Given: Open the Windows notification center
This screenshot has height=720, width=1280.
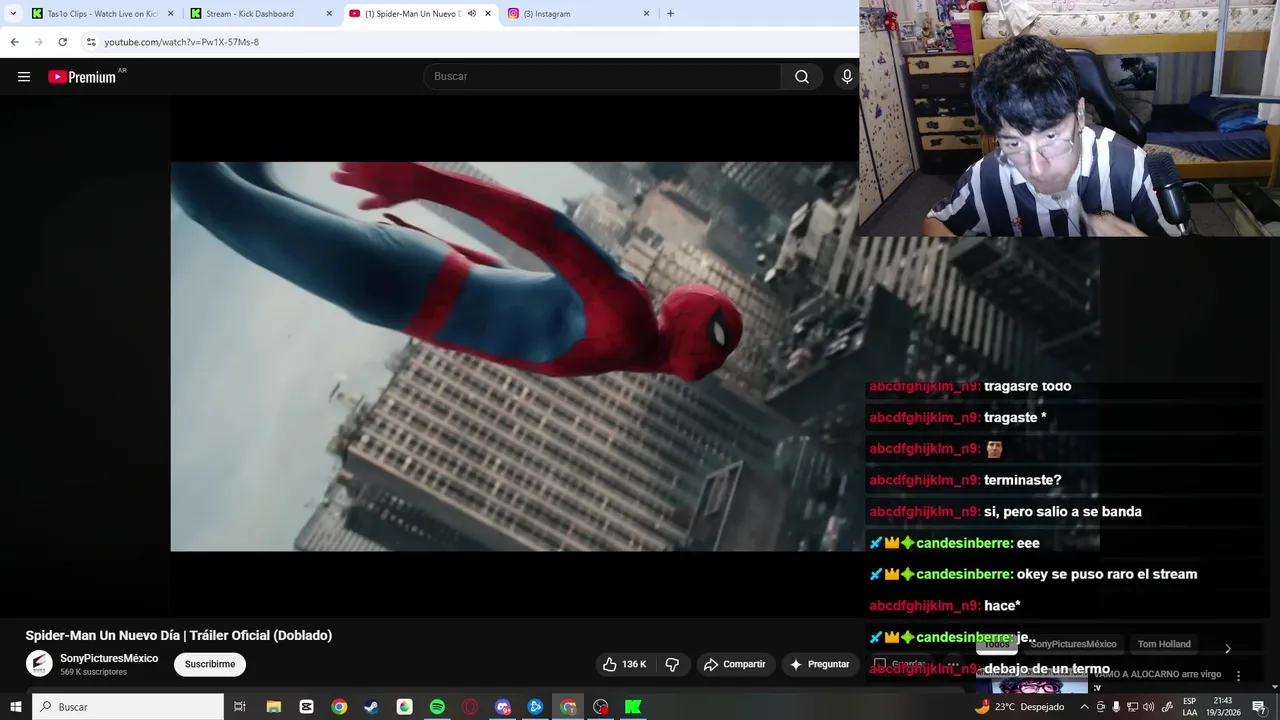Looking at the screenshot, I should [x=1259, y=707].
